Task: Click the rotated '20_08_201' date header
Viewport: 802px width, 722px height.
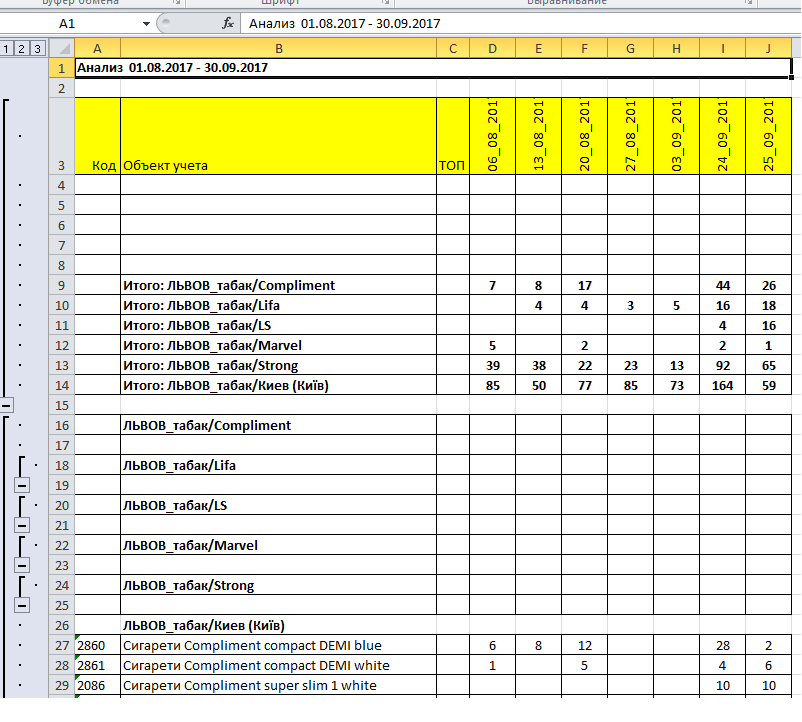Action: (x=584, y=136)
